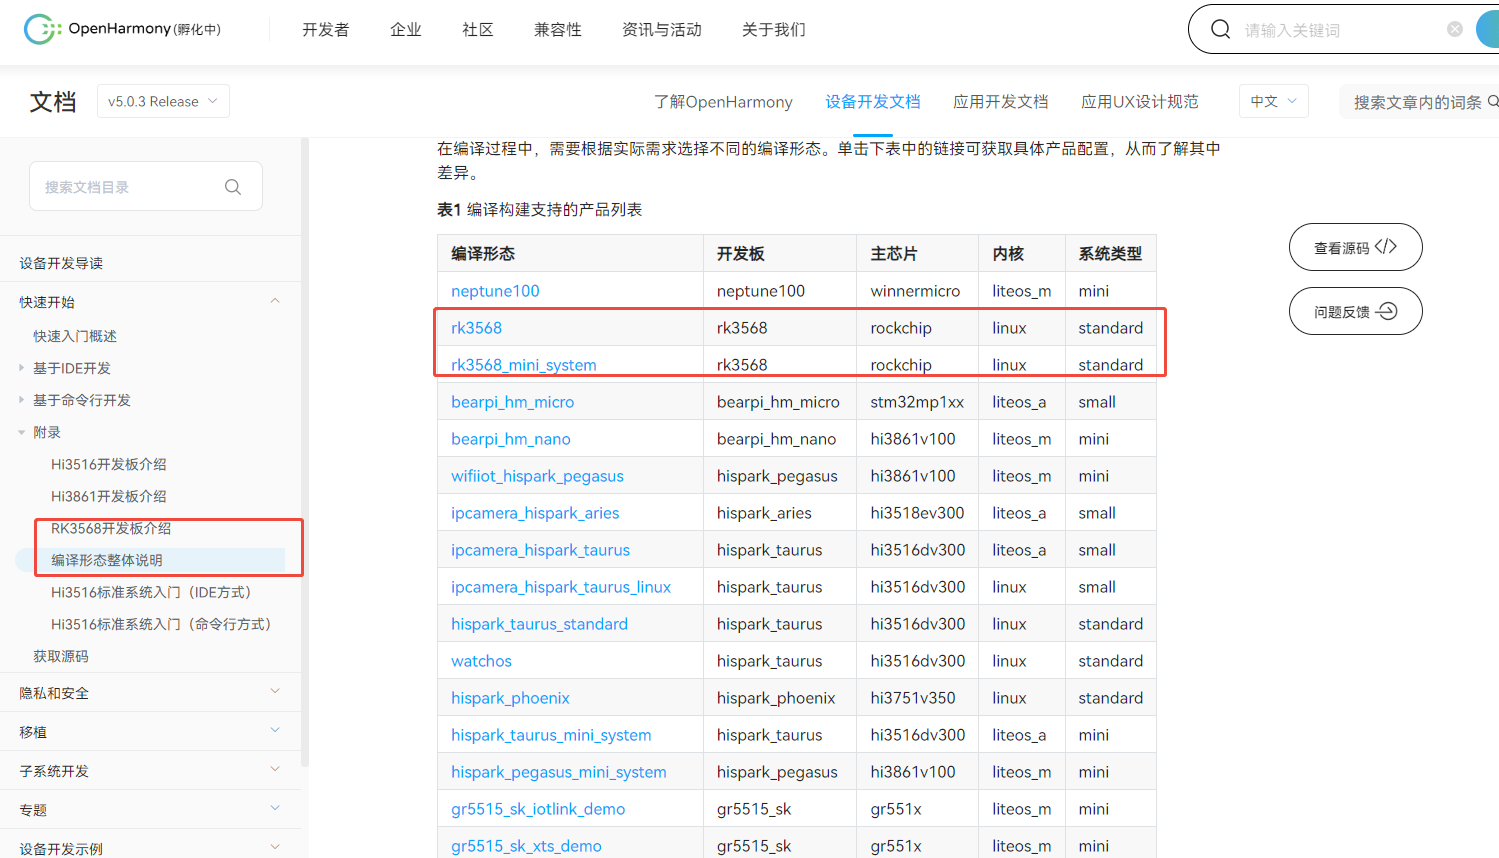Viewport: 1499px width, 858px height.
Task: Click the magnifier icon in top search bar
Action: 1221,29
